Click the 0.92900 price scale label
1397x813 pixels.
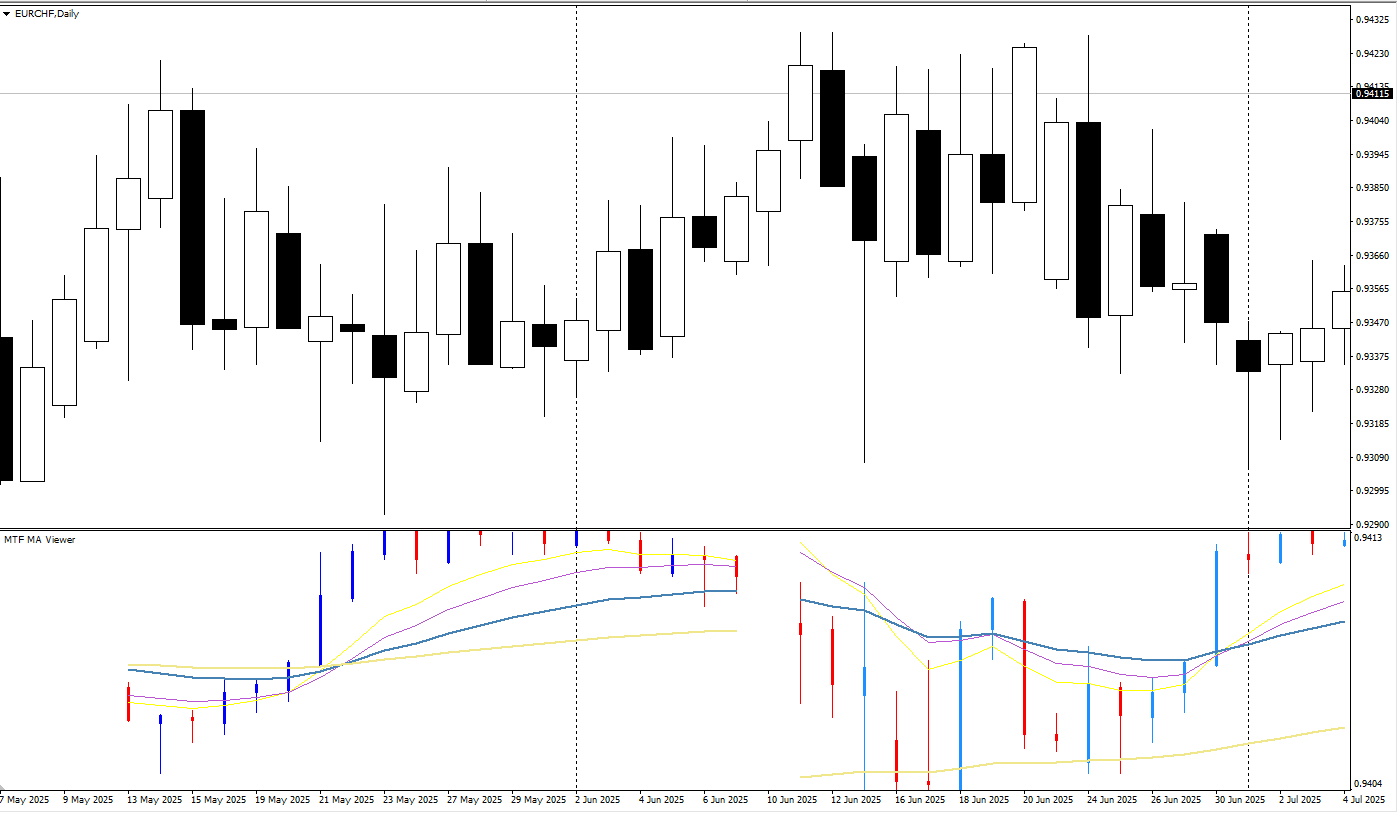point(1371,524)
